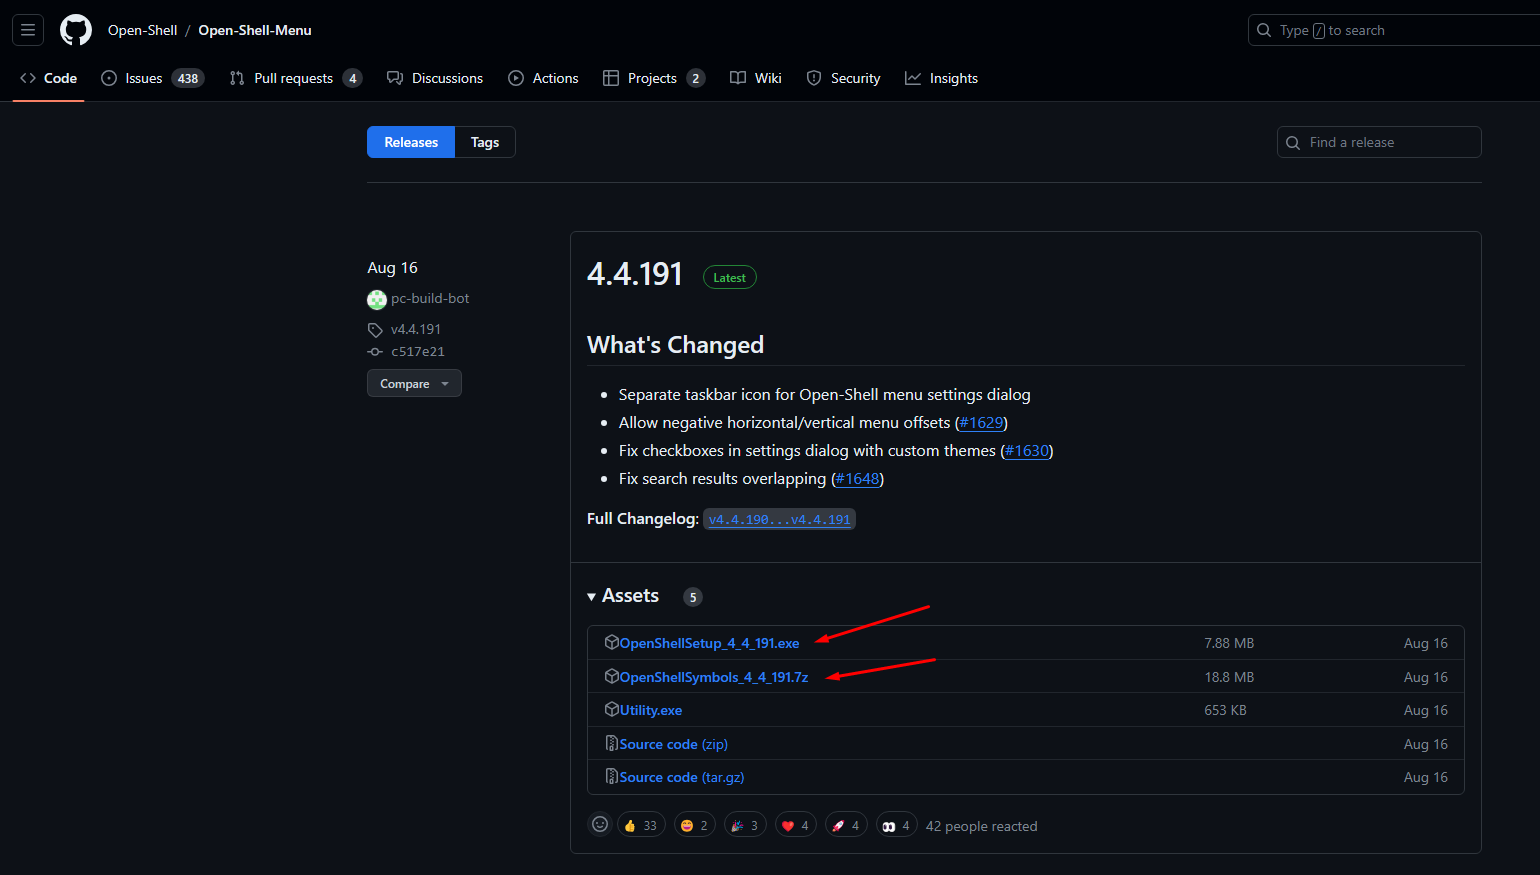
Task: Switch to the Tags view
Action: 485,142
